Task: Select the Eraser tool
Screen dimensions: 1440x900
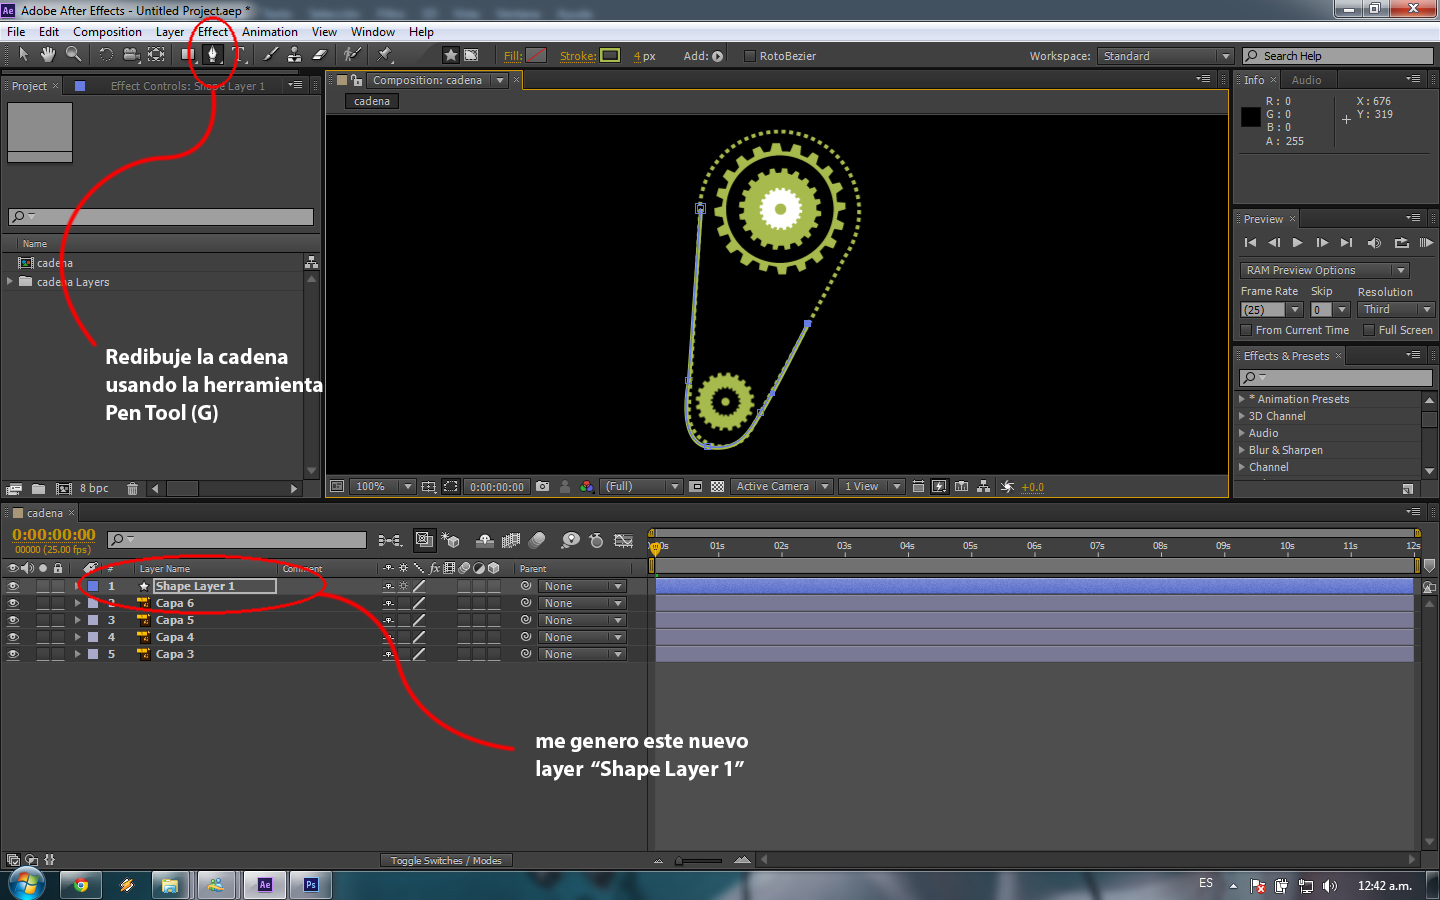Action: (x=320, y=55)
